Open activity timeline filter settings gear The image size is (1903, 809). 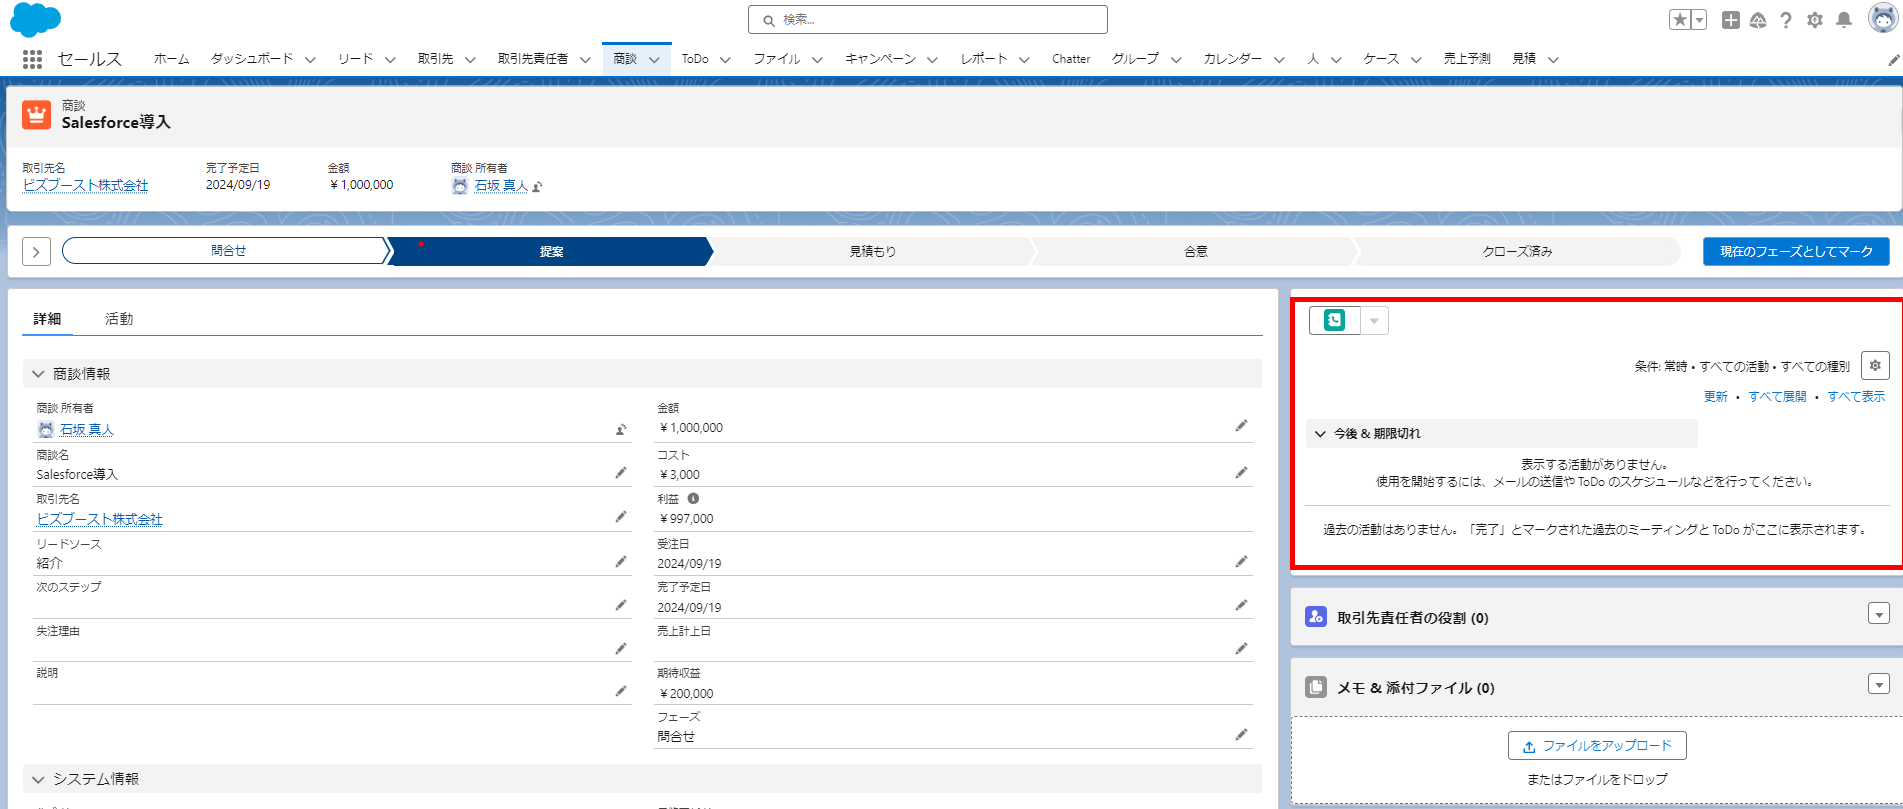pos(1875,366)
